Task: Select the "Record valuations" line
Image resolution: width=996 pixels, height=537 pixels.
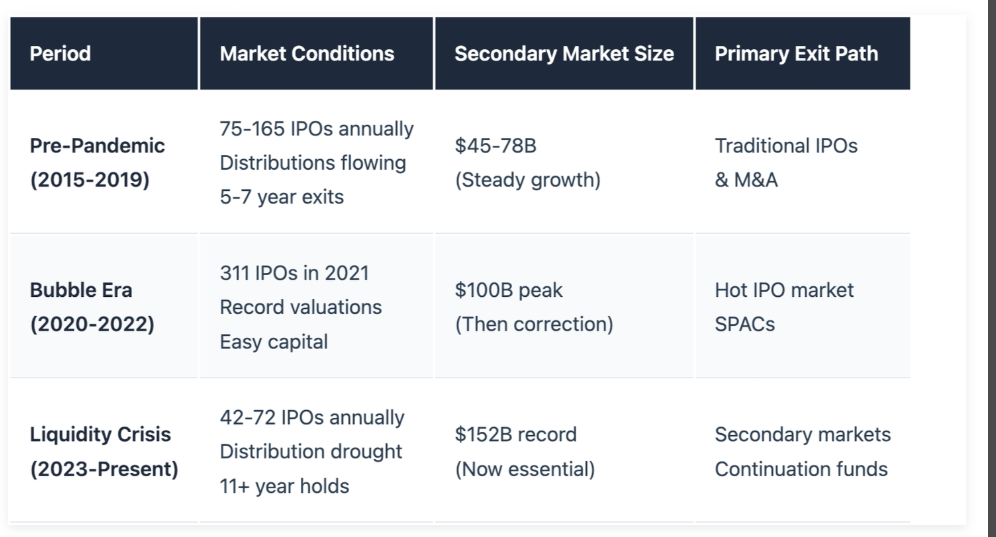Action: coord(300,307)
